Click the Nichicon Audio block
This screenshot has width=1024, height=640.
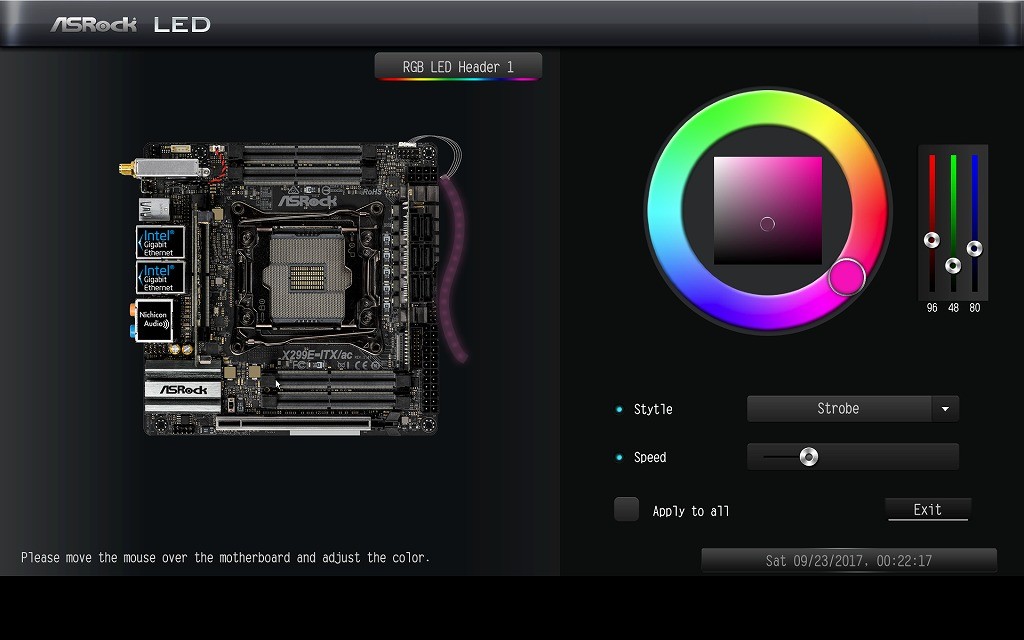(x=154, y=320)
